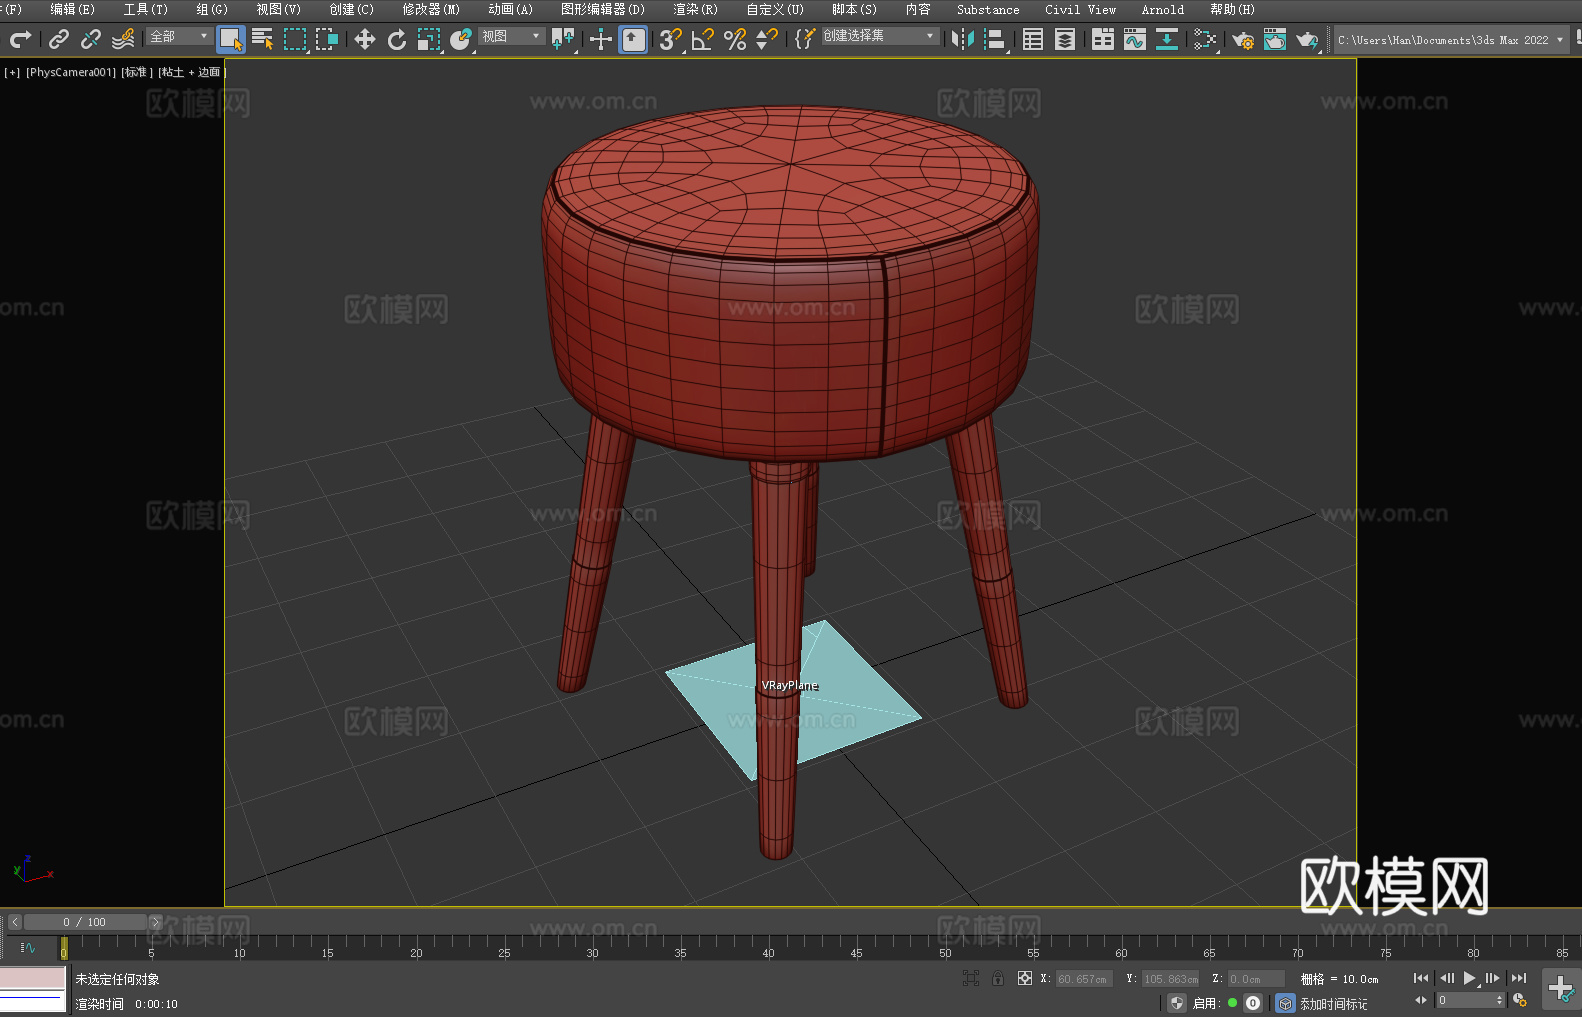The width and height of the screenshot is (1582, 1017).
Task: Click time slider previous frame arrow
Action: 14,922
